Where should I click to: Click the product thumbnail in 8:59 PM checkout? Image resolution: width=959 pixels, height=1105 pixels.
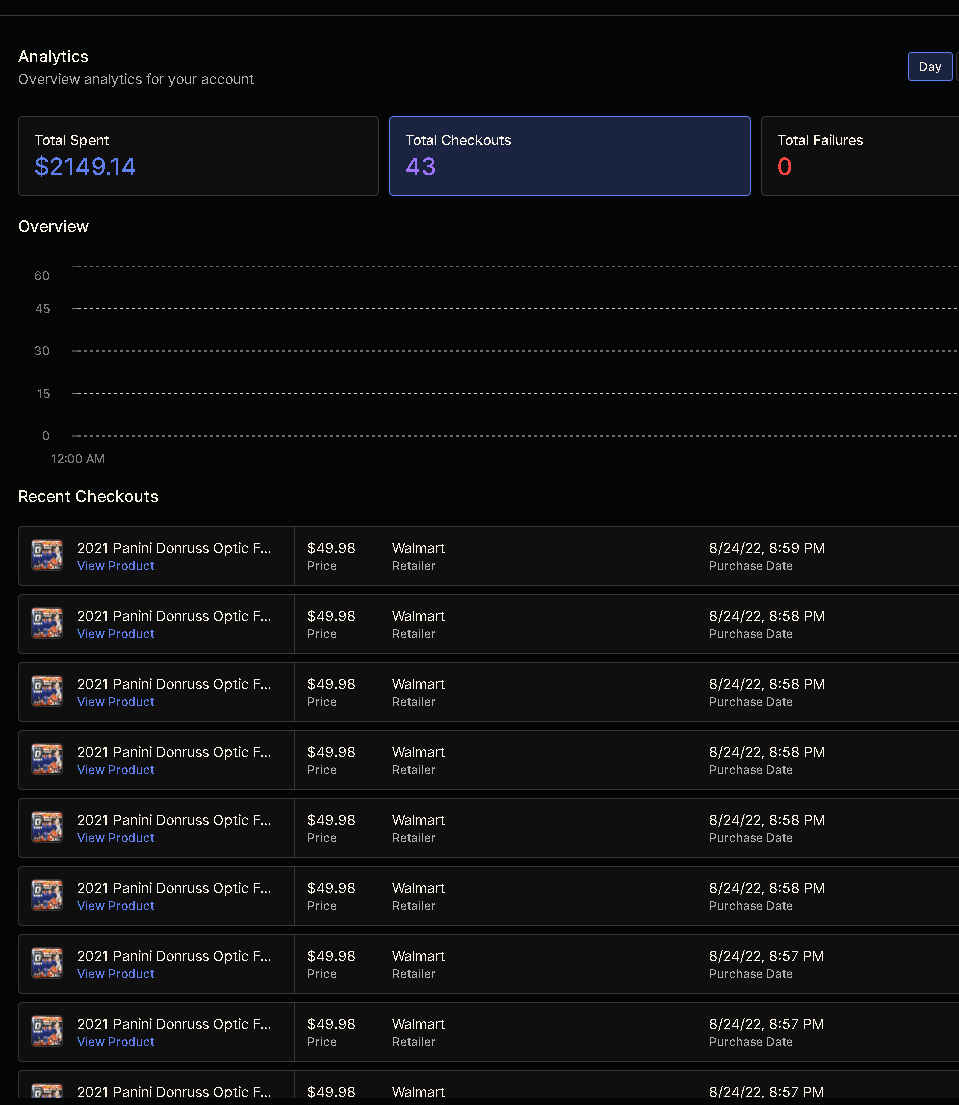point(47,555)
